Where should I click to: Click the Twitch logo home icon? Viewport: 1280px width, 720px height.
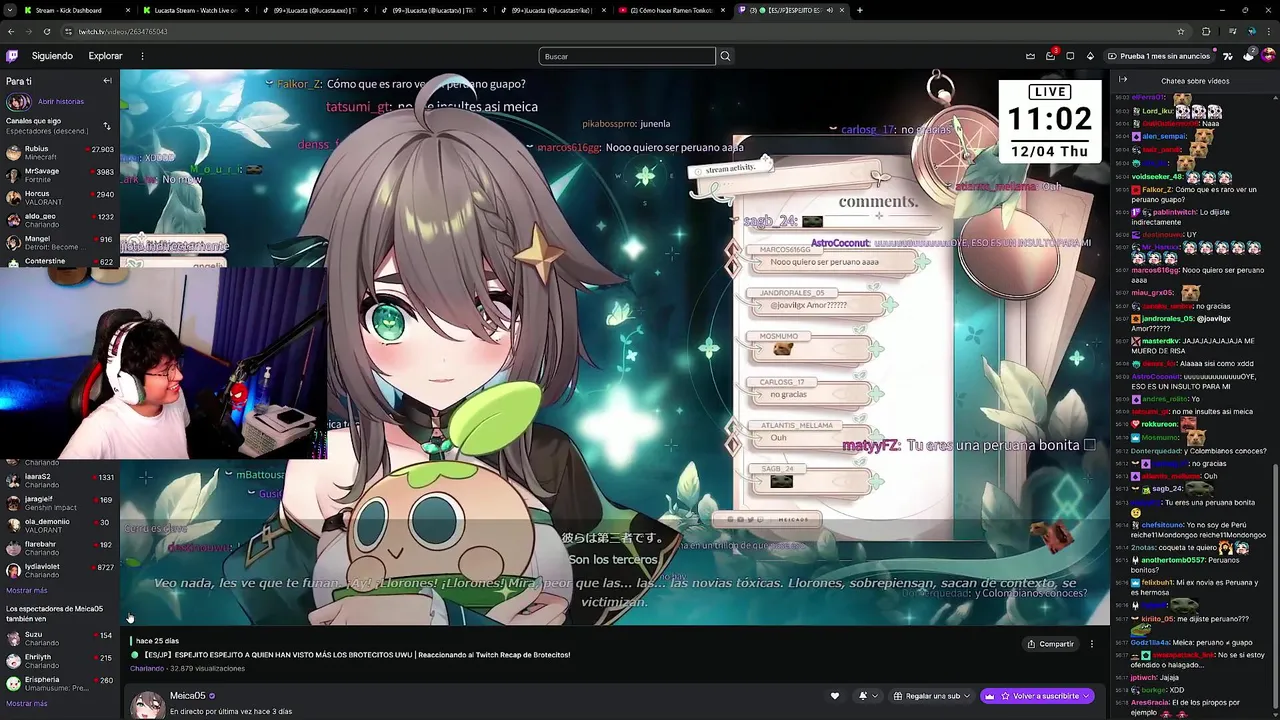pos(12,56)
